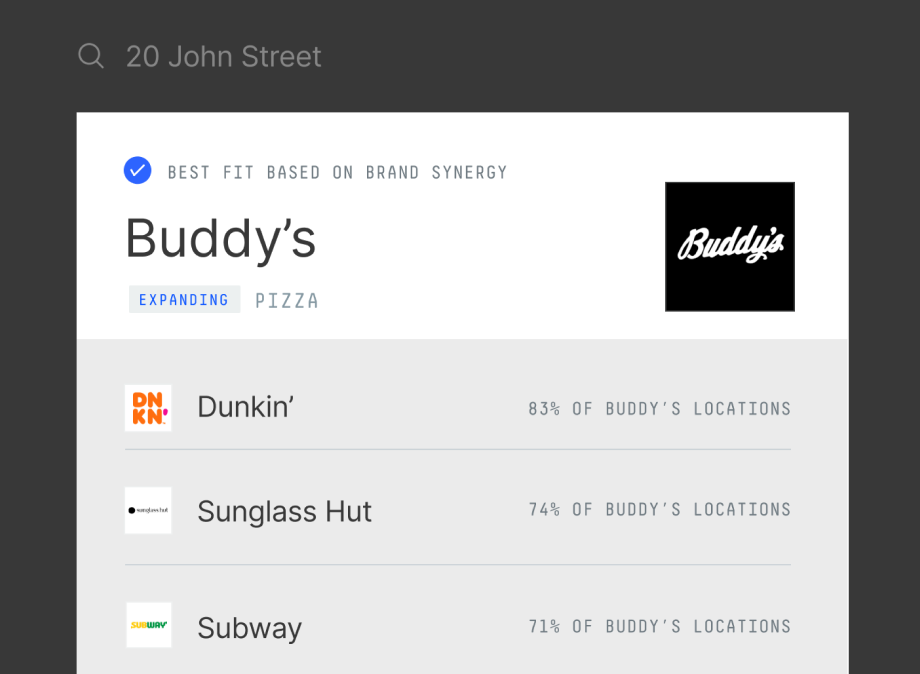Click 74% of Buddy's locations stat

[x=659, y=510]
